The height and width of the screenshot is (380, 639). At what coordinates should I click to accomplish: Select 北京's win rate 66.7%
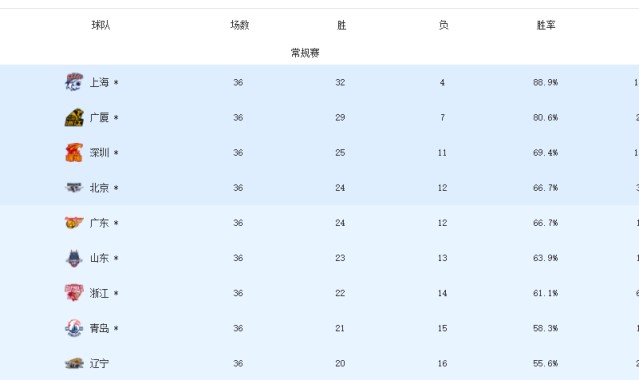tap(545, 188)
